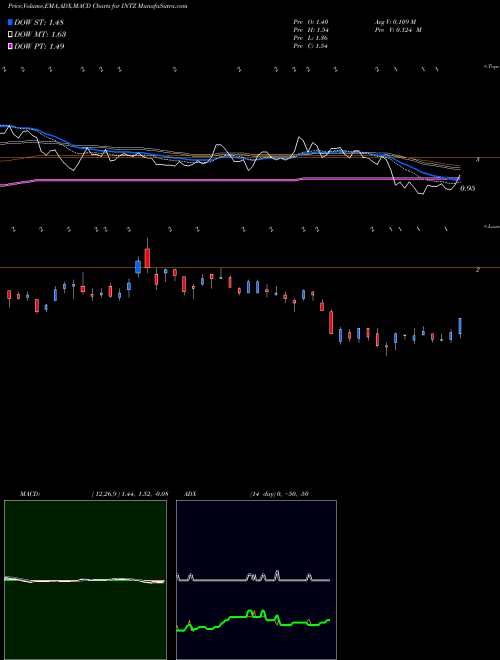
Task: Click the 'Pre C: 1.54' value
Action: click(x=311, y=46)
